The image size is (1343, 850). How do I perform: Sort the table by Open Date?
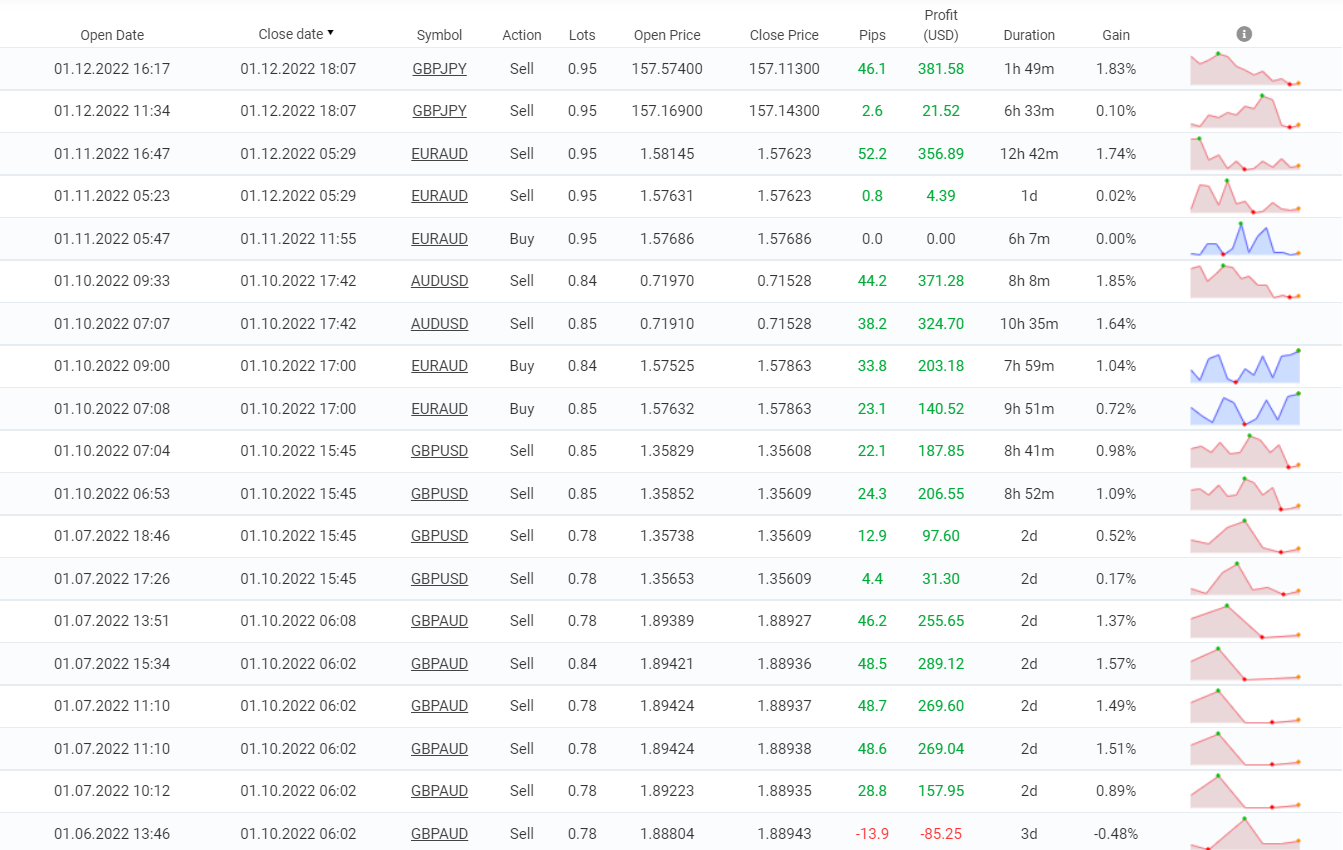pyautogui.click(x=112, y=34)
